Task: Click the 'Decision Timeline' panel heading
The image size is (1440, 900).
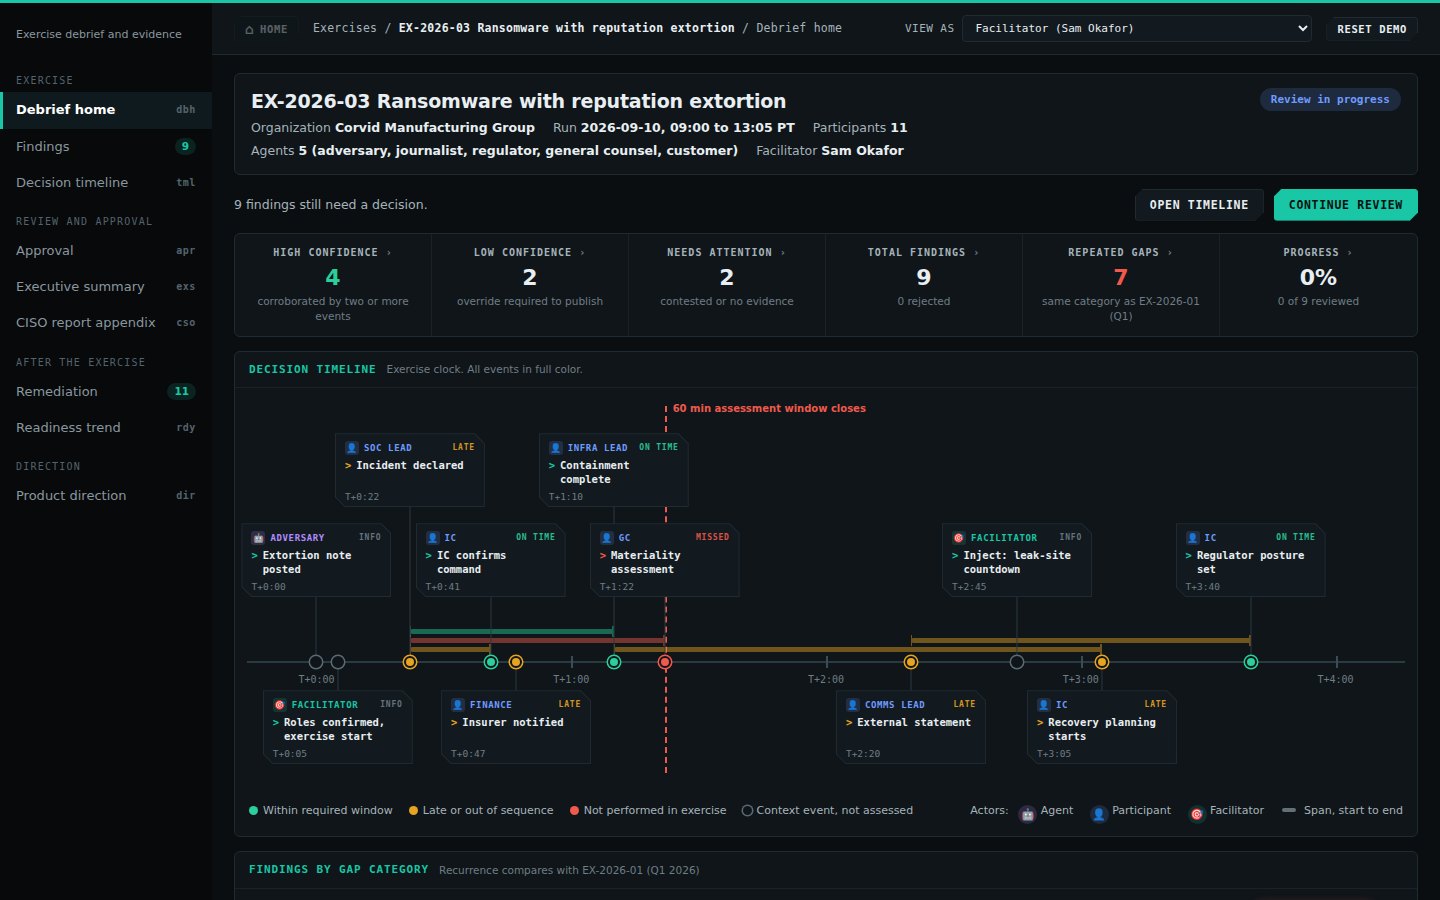Action: pyautogui.click(x=312, y=370)
